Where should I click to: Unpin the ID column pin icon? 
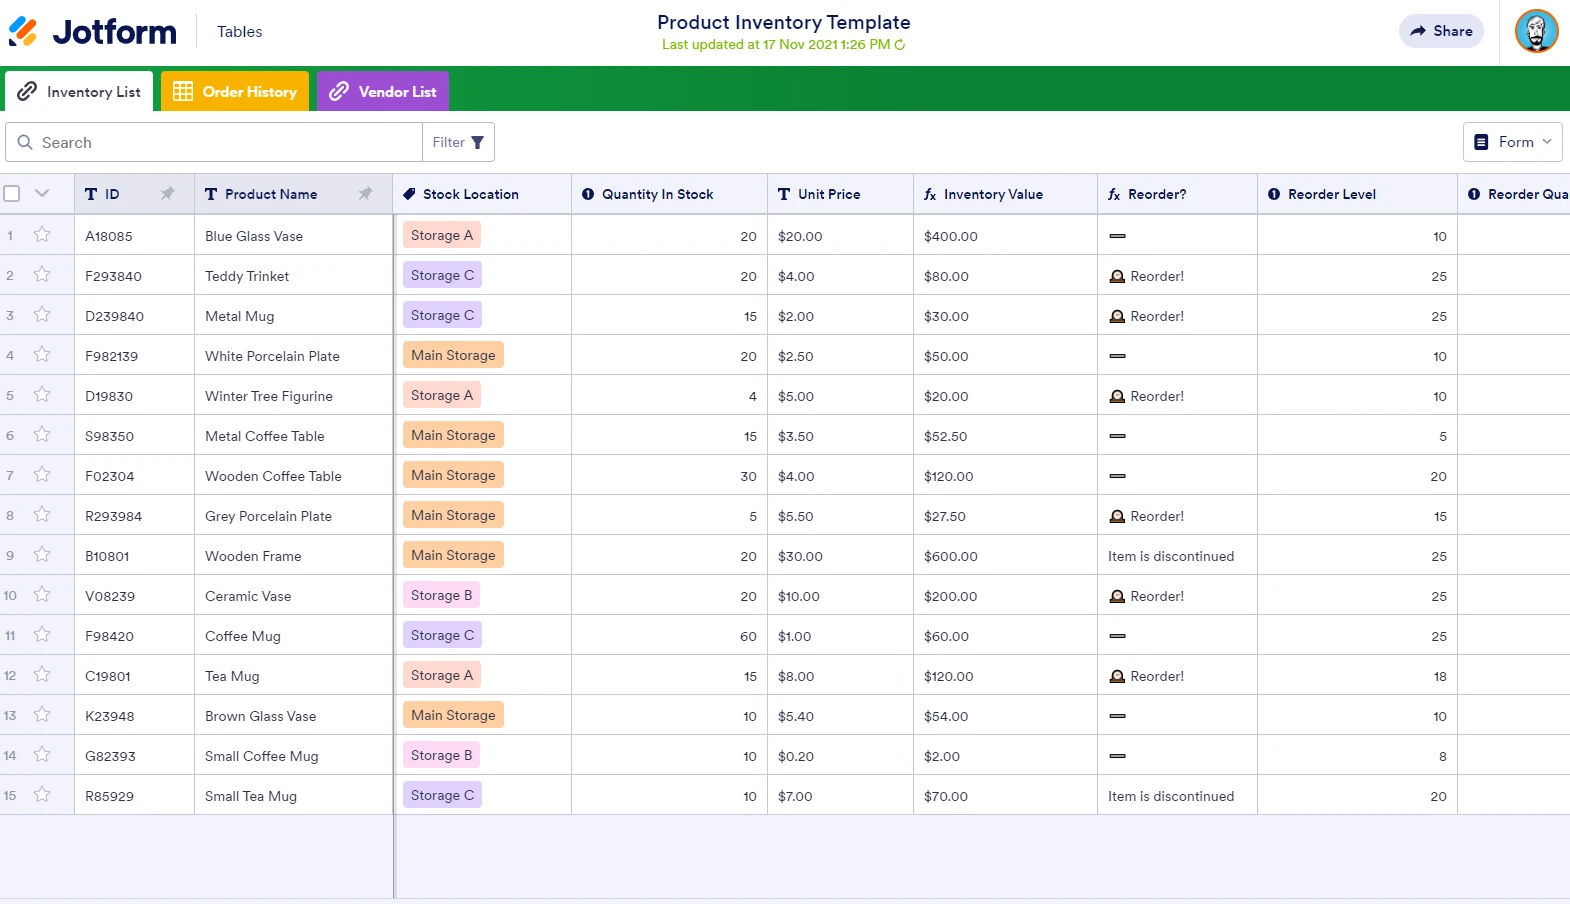pos(167,194)
